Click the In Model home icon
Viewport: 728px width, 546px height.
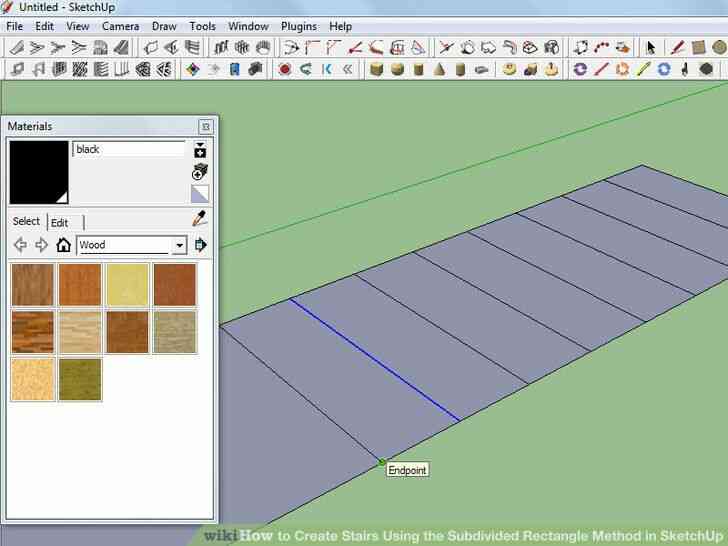63,245
